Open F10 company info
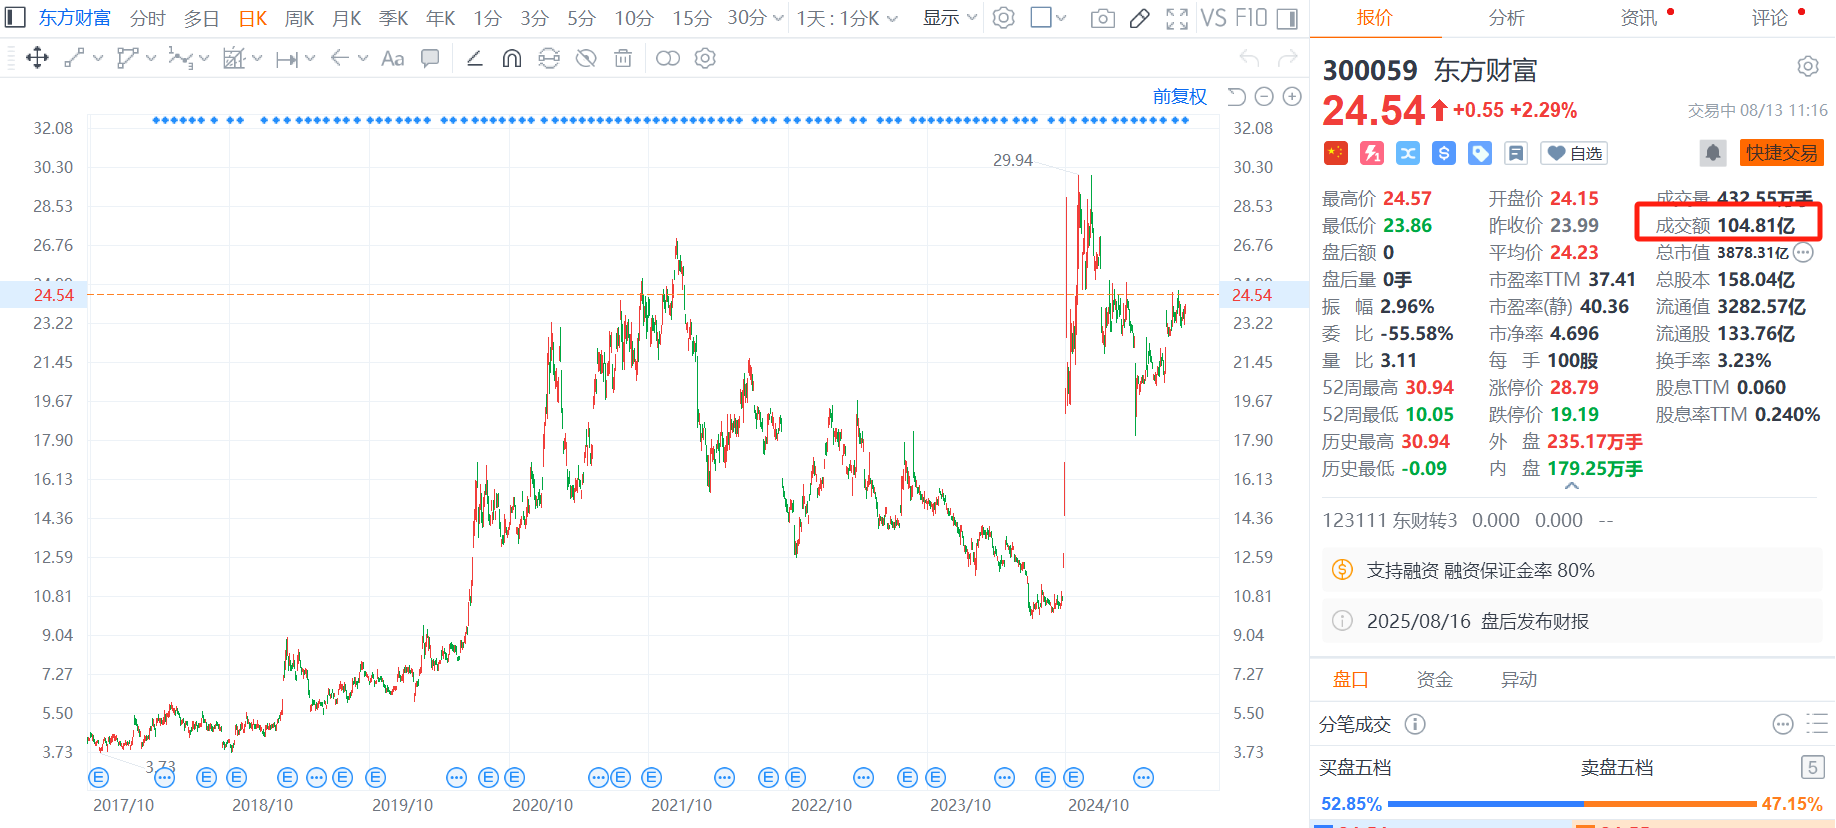 pyautogui.click(x=1251, y=18)
